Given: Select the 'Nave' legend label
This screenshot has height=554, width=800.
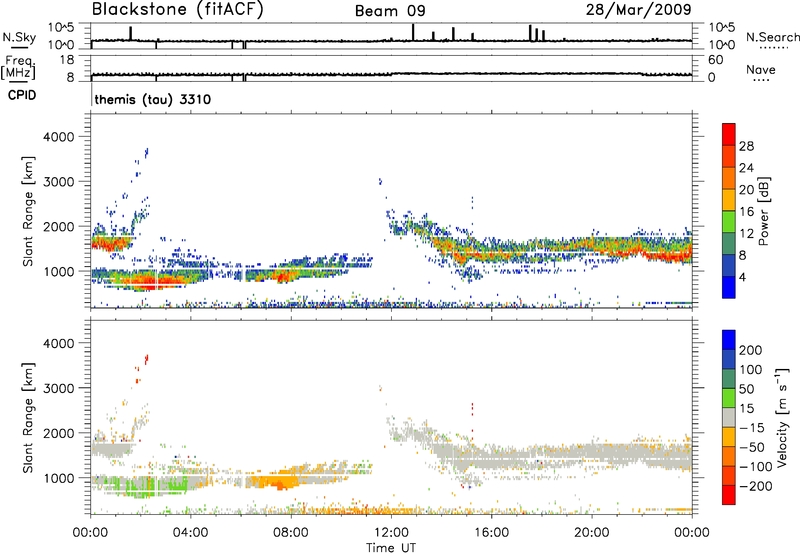Looking at the screenshot, I should click(761, 69).
